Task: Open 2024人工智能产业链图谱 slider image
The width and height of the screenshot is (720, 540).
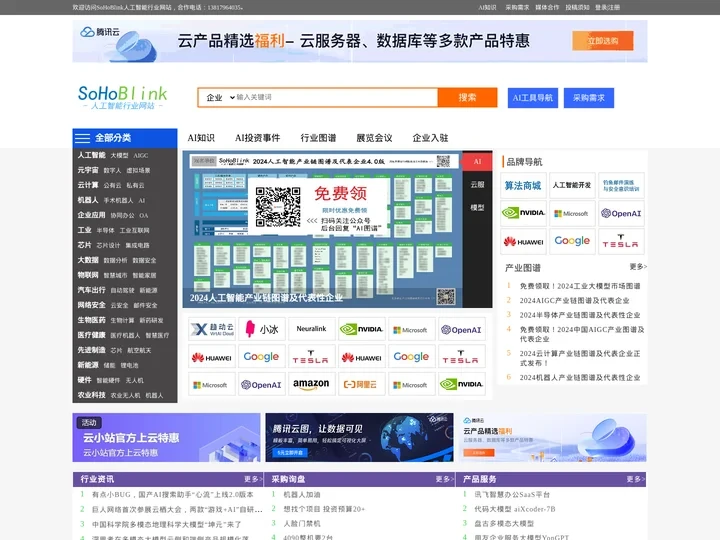Action: coord(322,229)
